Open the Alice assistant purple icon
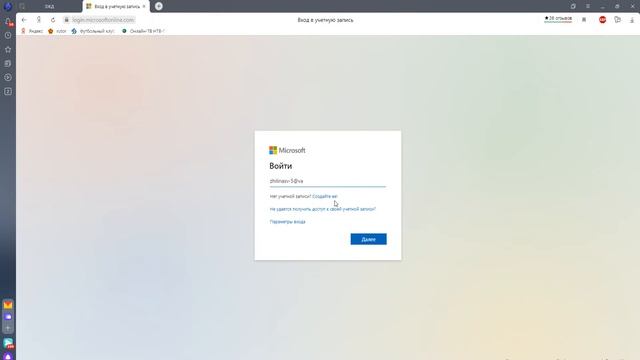The width and height of the screenshot is (640, 360). tap(8, 357)
